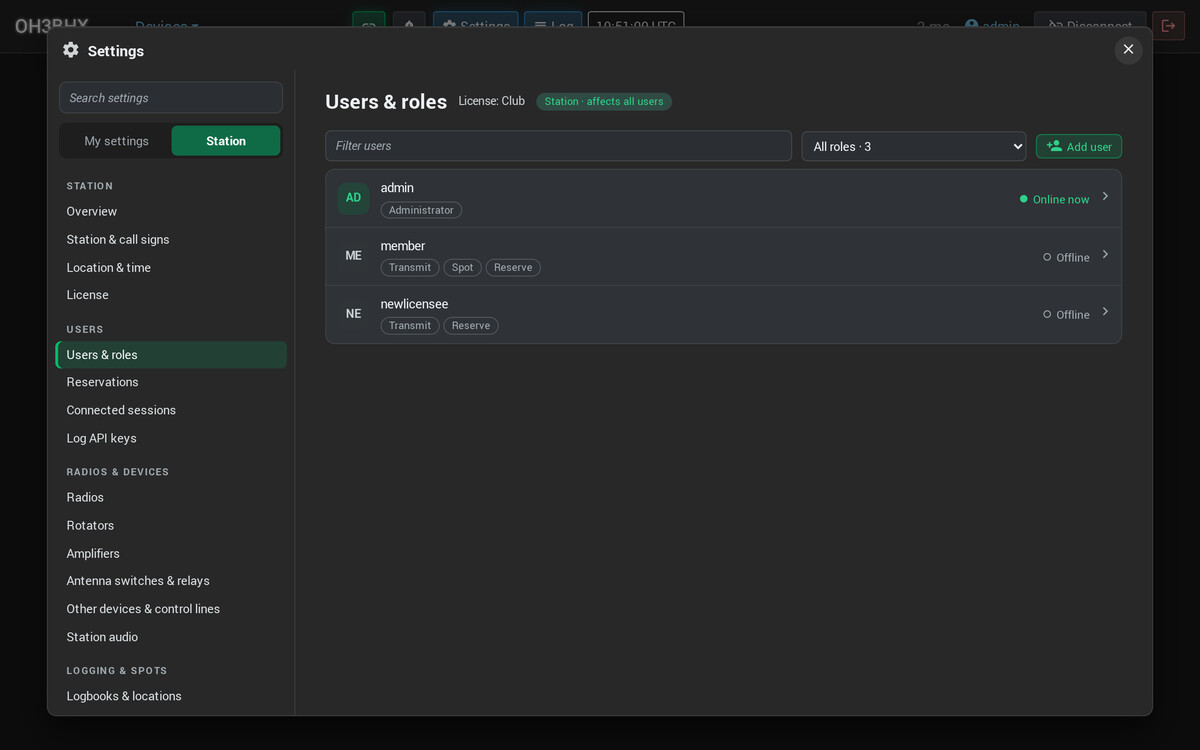Click the logout icon in the top bar
The width and height of the screenshot is (1200, 750).
pyautogui.click(x=1168, y=26)
